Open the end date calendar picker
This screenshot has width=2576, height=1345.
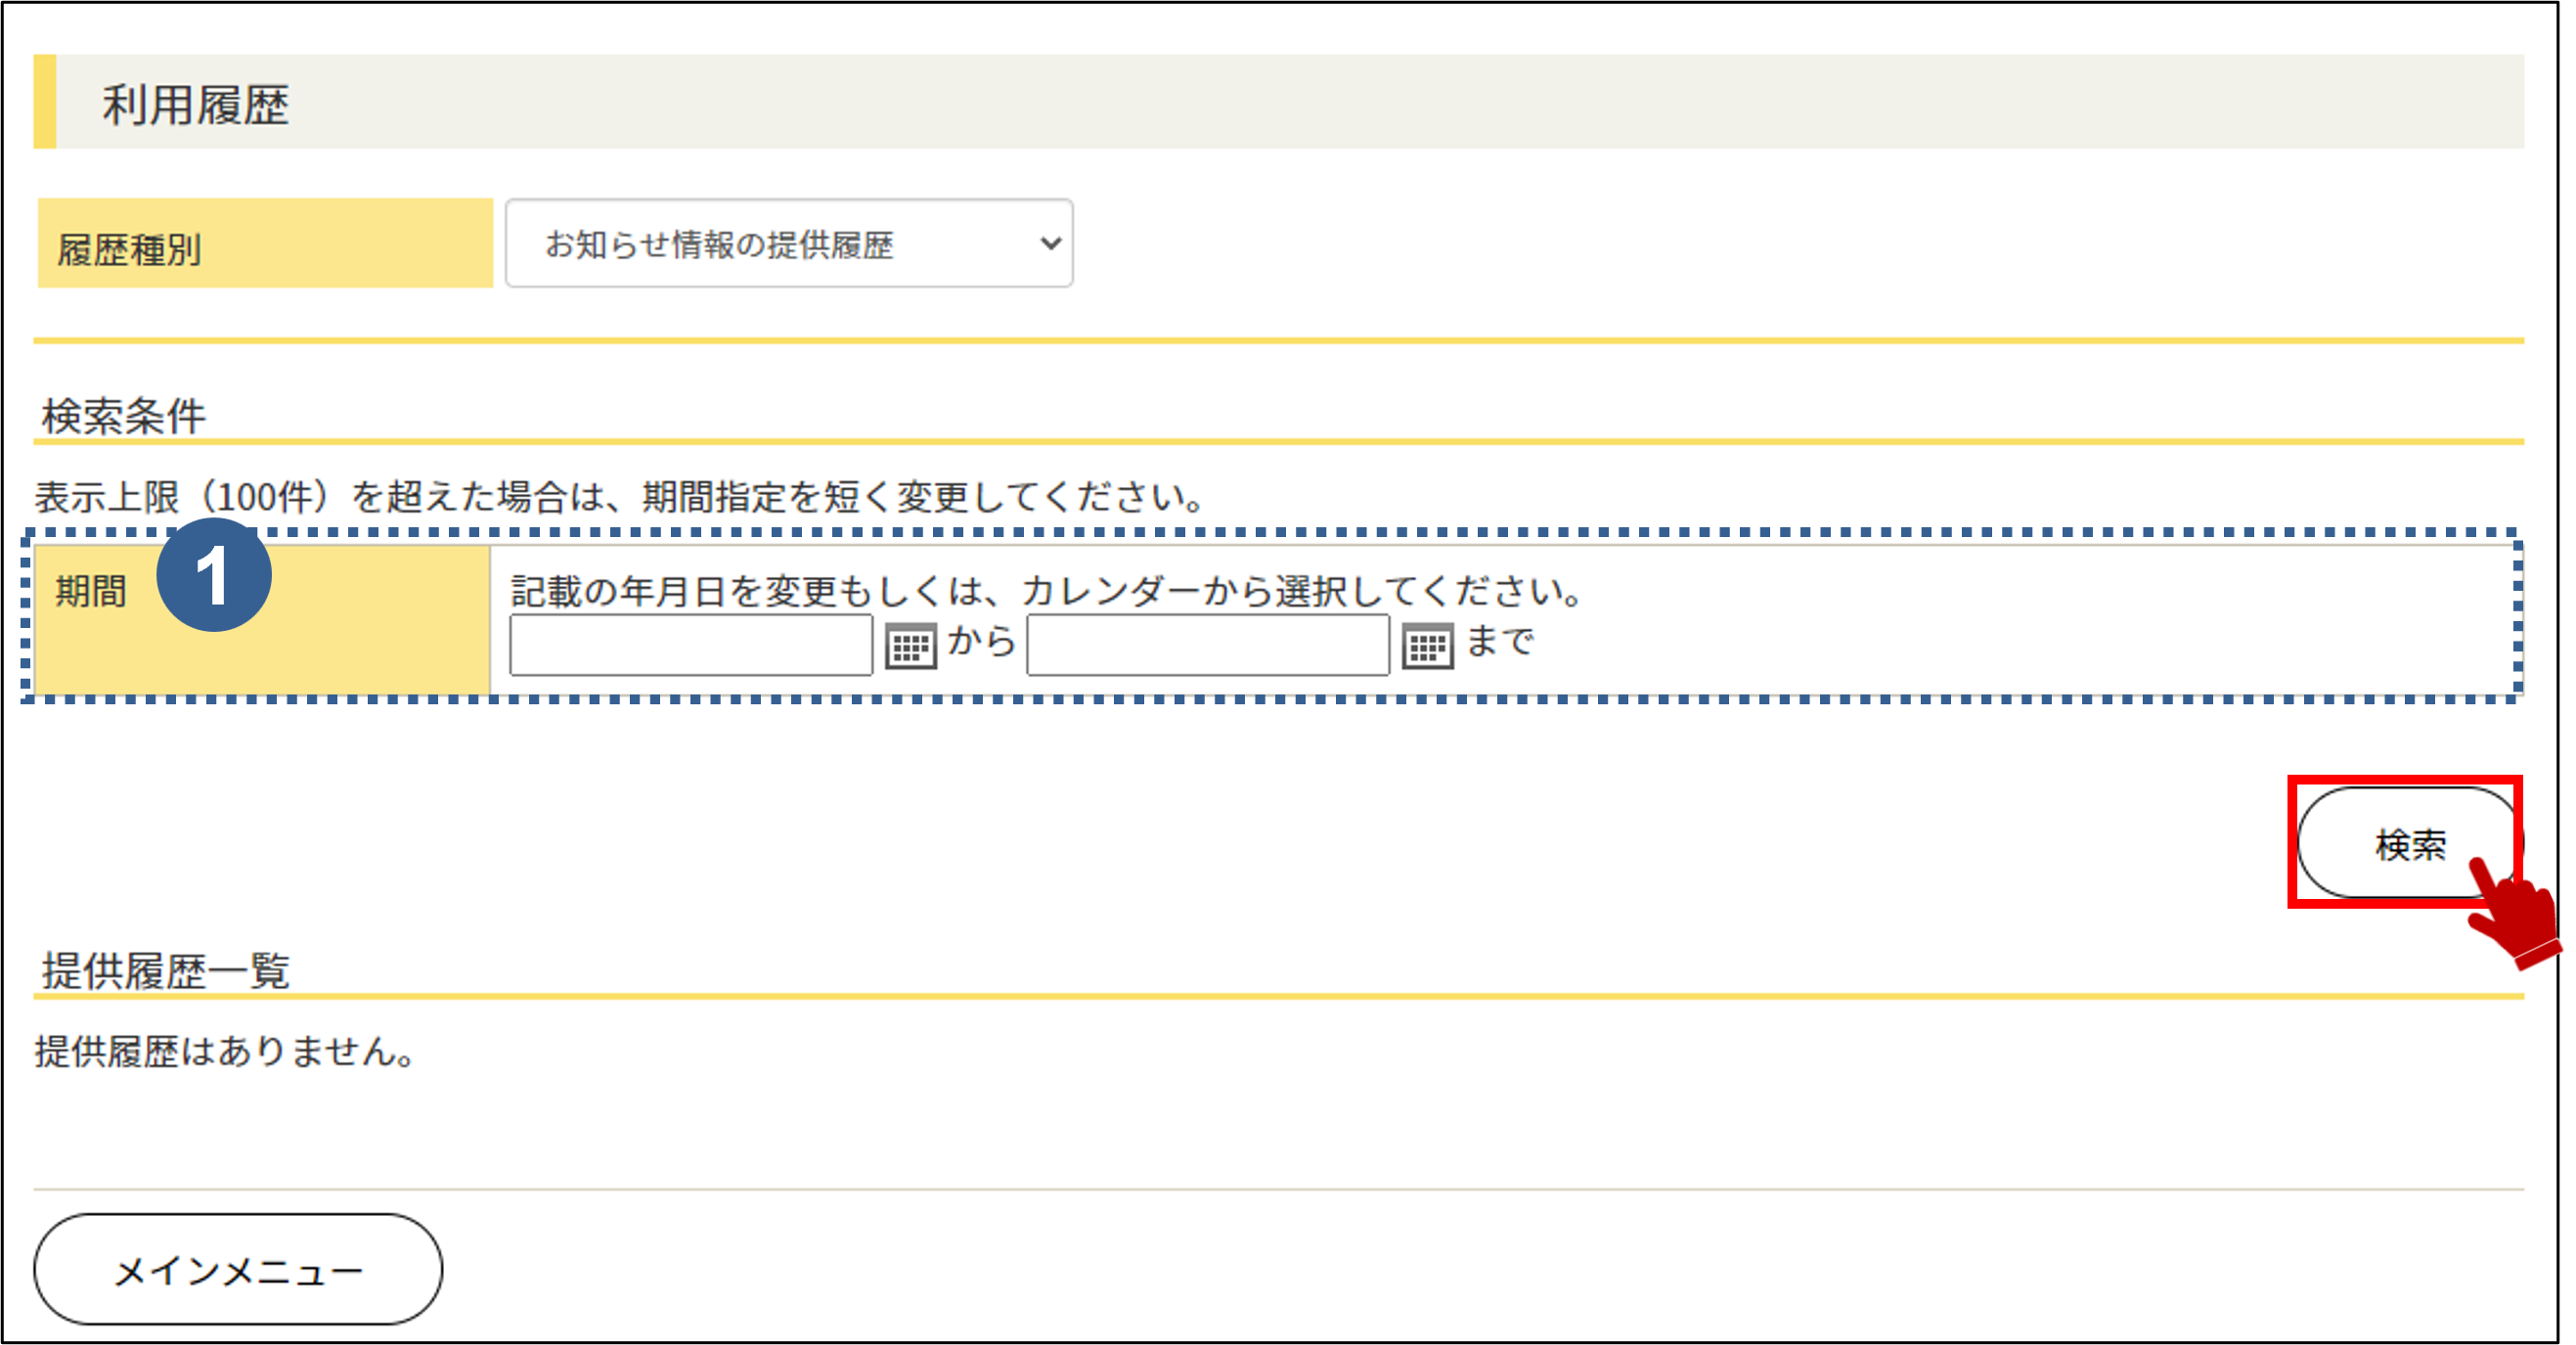coord(1427,647)
